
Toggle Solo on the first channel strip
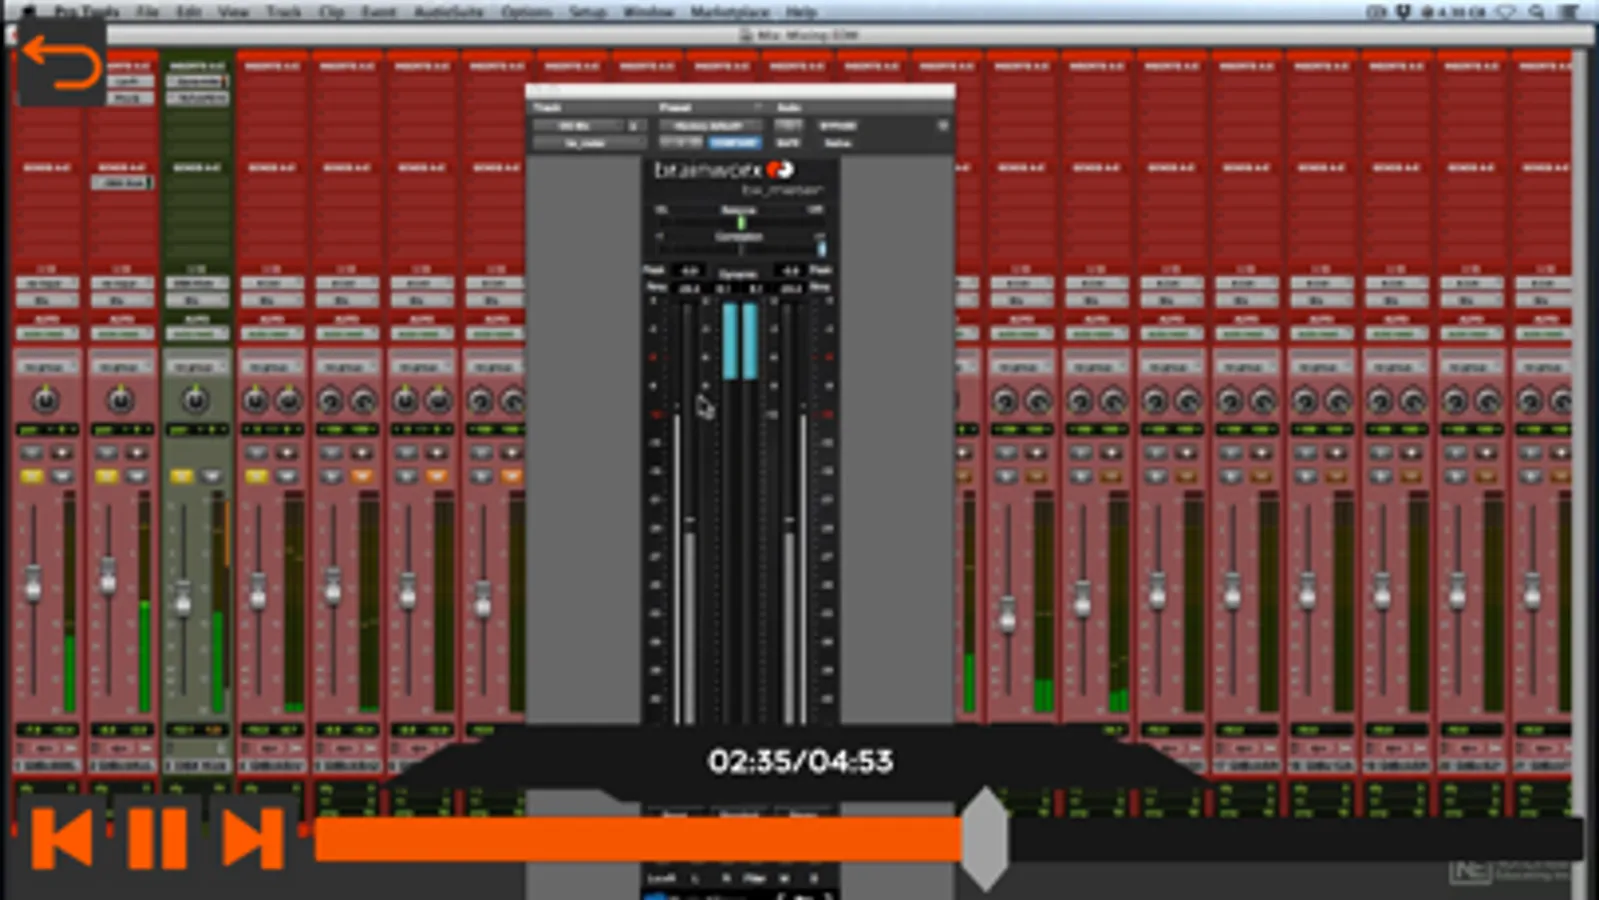point(31,476)
